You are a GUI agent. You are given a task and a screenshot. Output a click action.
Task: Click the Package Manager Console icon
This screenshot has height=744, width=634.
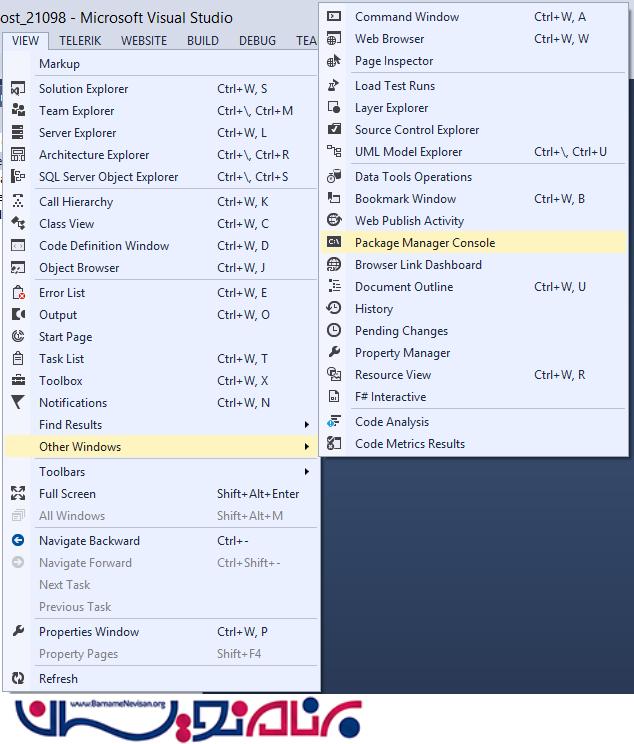[334, 243]
